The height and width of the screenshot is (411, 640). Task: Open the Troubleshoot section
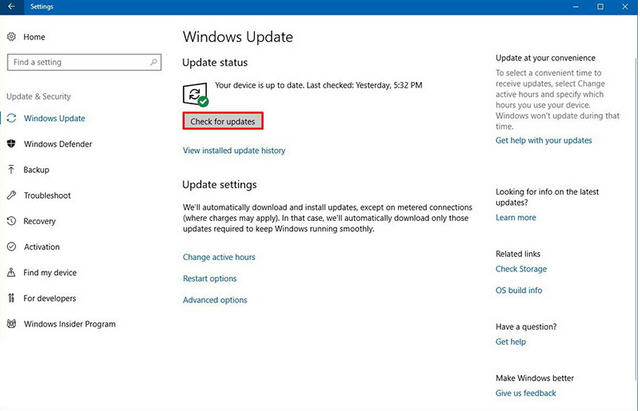(47, 196)
